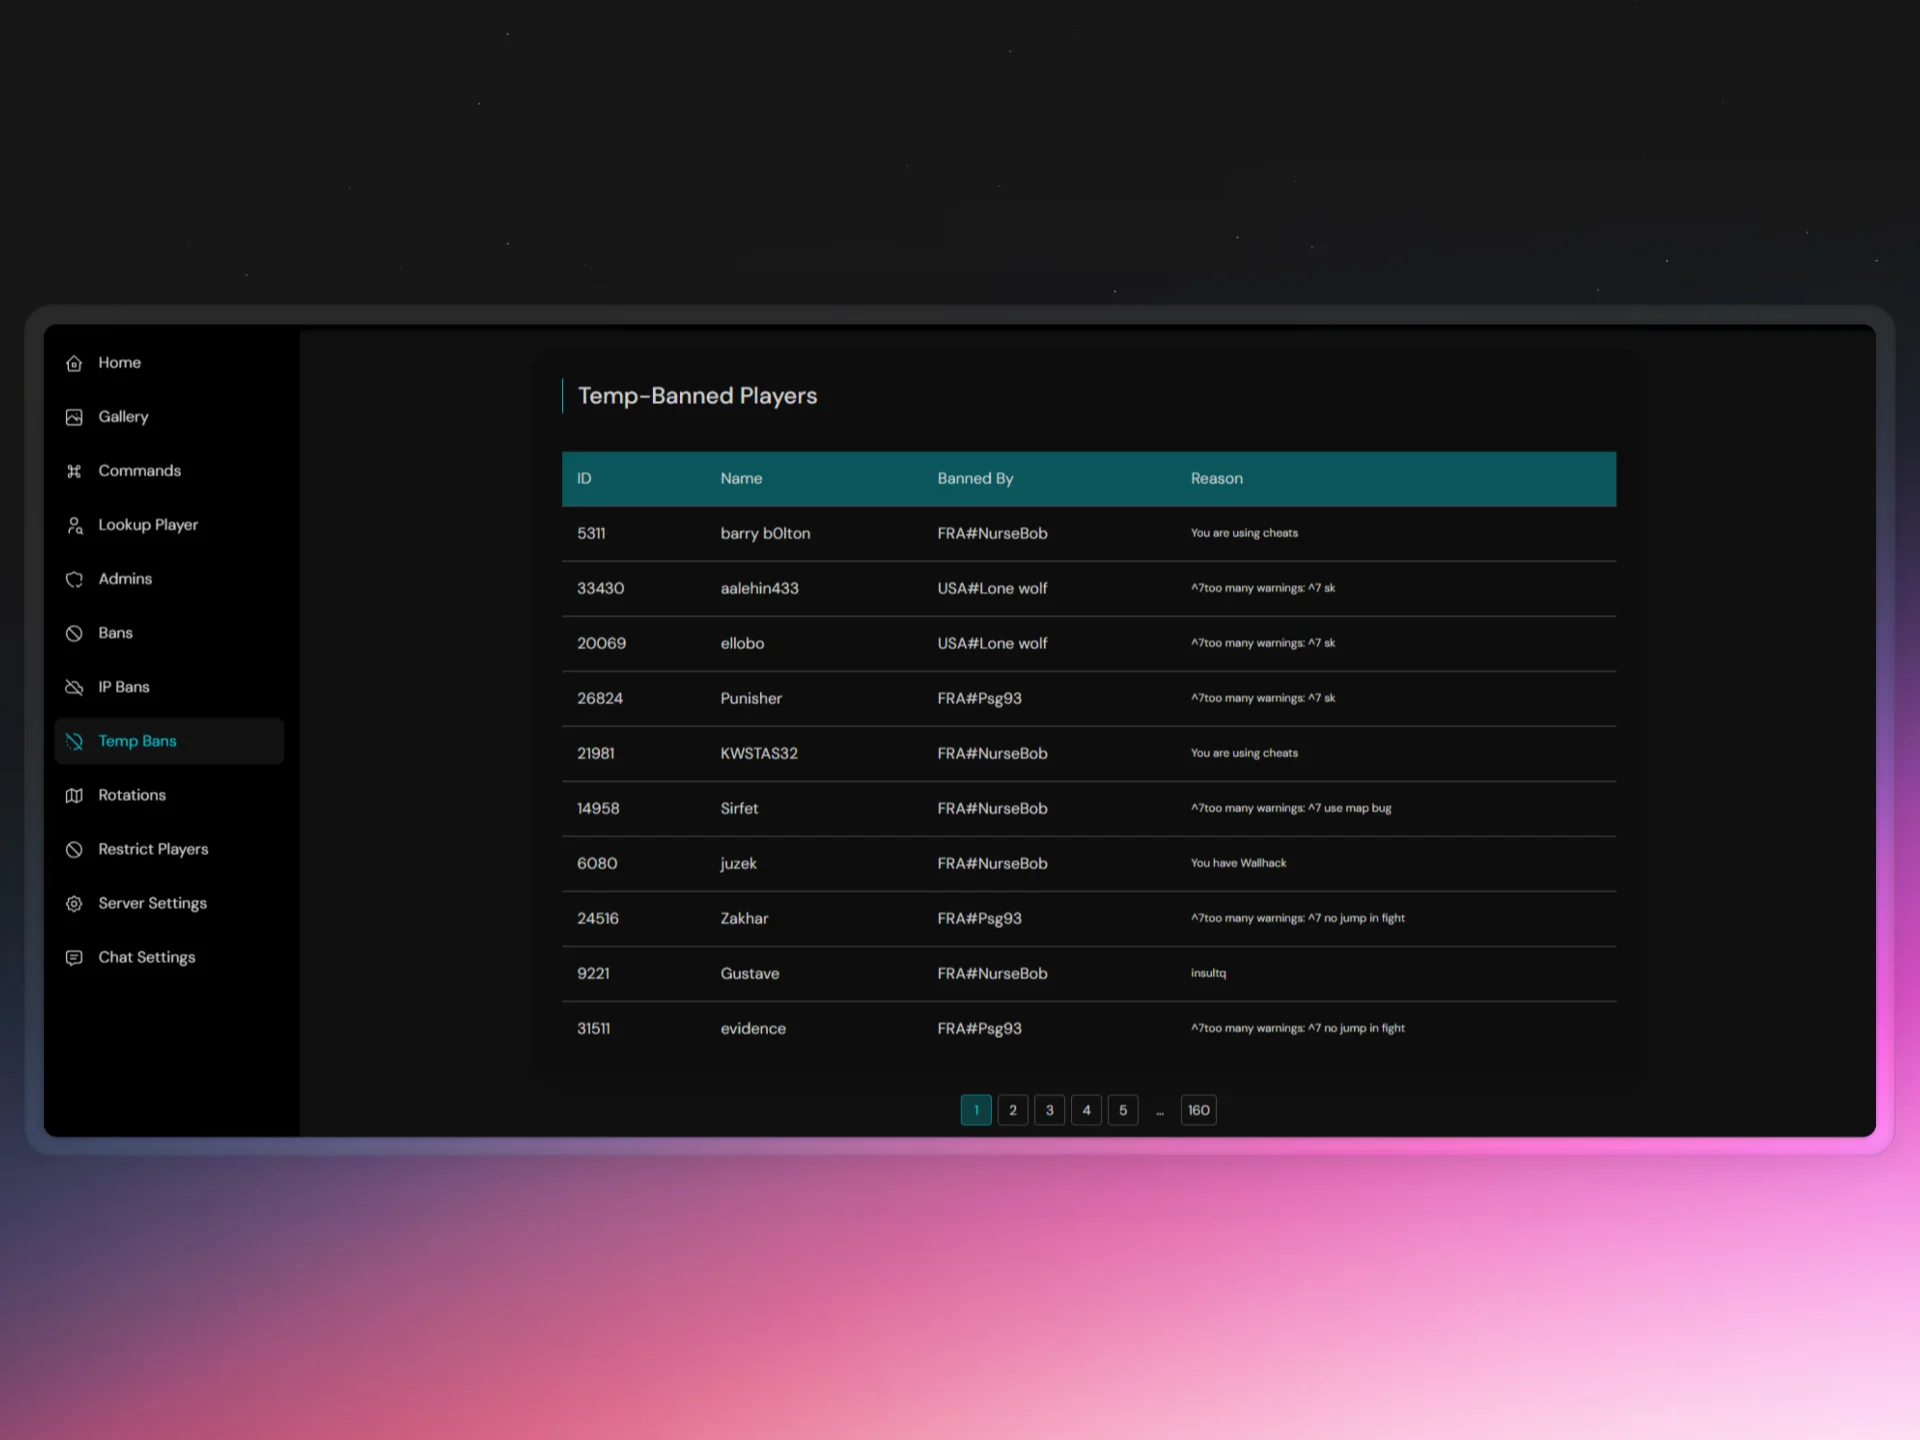Click the Chat Settings message icon
The height and width of the screenshot is (1440, 1920).
[x=74, y=957]
